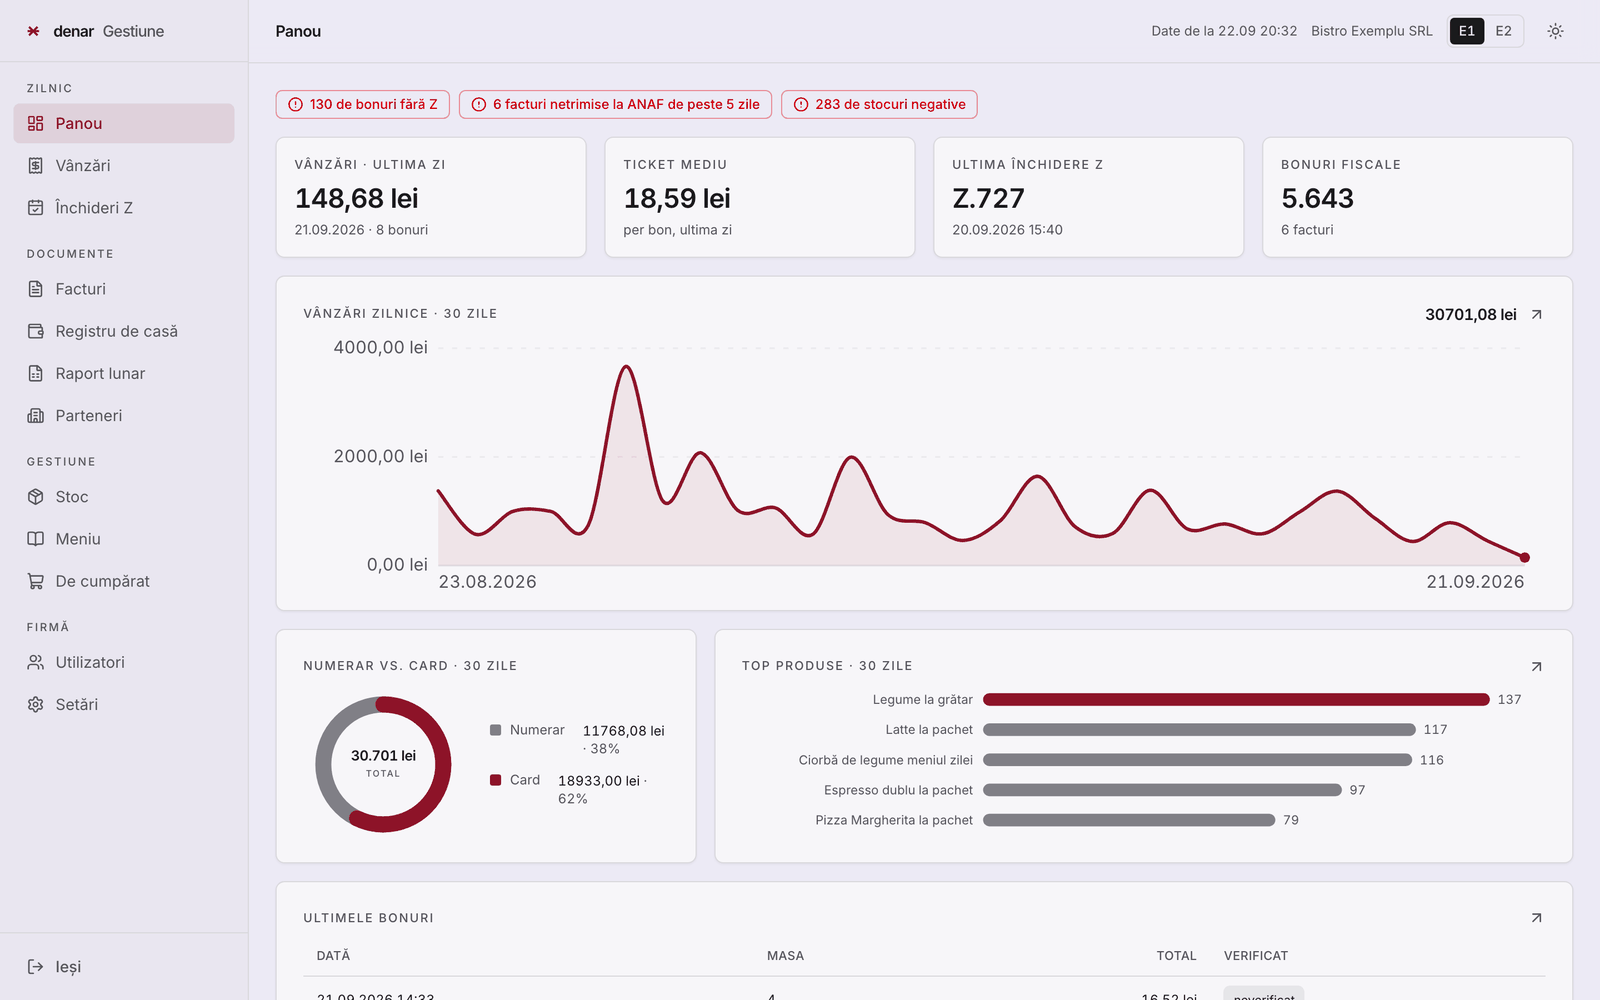1600x1000 pixels.
Task: Click the Ieși logout icon
Action: pos(36,967)
